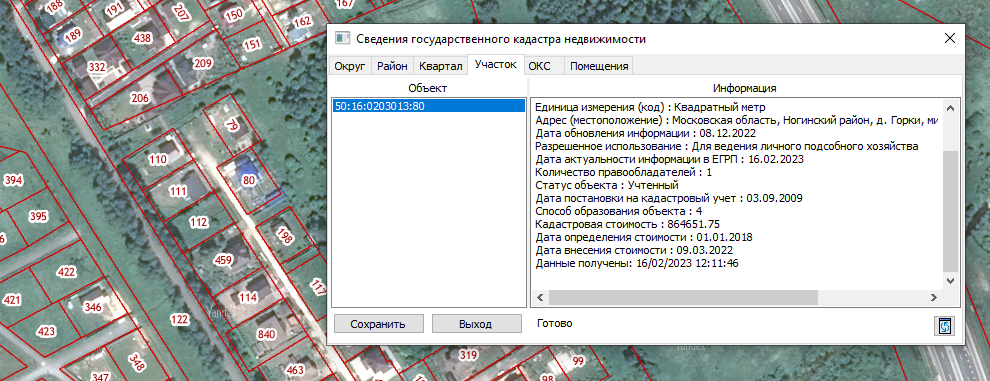Click parcel 112 label on the map
Image resolution: width=990 pixels, height=381 pixels.
(198, 222)
